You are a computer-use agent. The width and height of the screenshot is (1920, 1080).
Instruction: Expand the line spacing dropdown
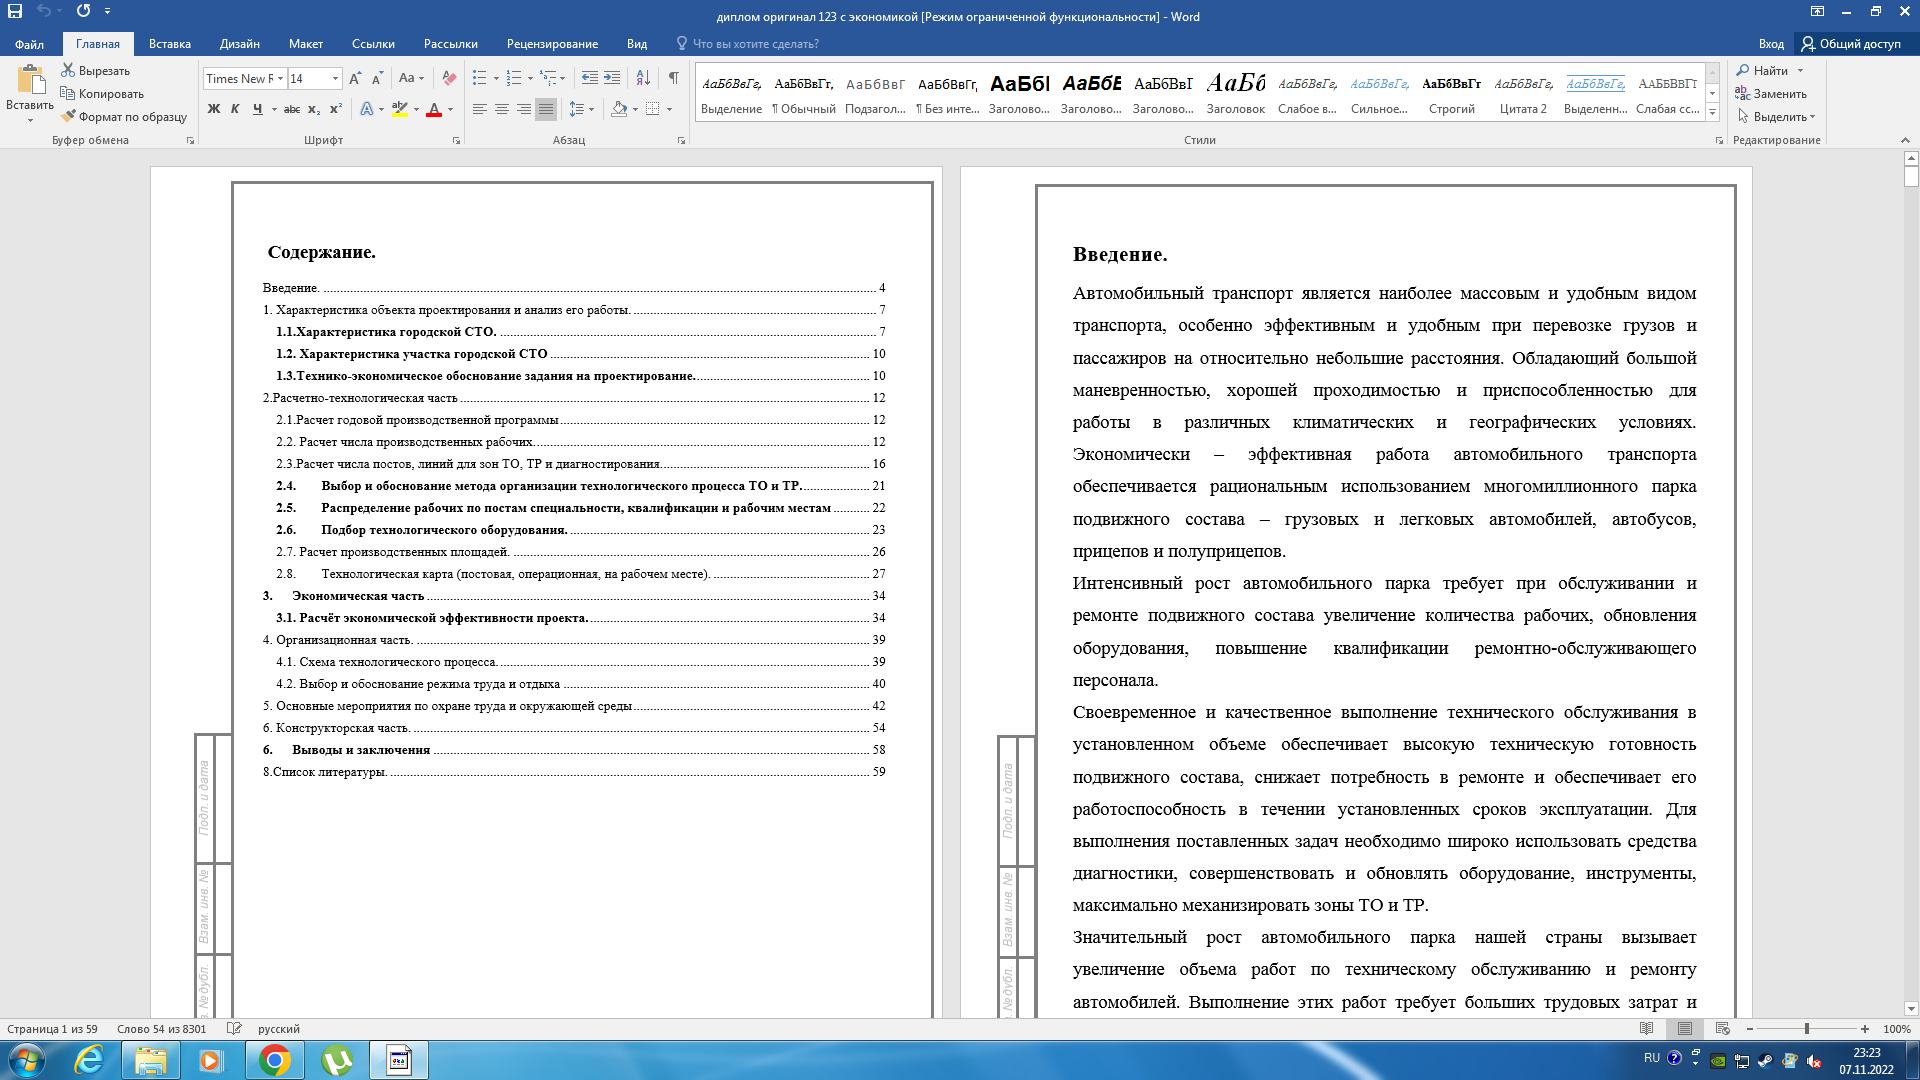(592, 109)
